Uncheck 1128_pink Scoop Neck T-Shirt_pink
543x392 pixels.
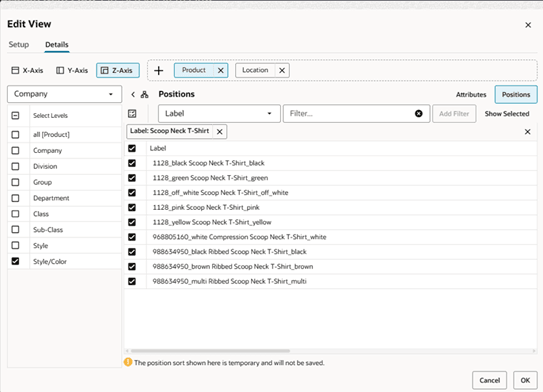pyautogui.click(x=132, y=207)
